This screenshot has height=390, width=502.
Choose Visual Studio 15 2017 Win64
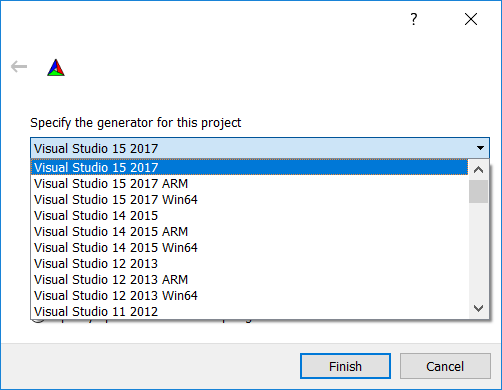[x=249, y=199]
